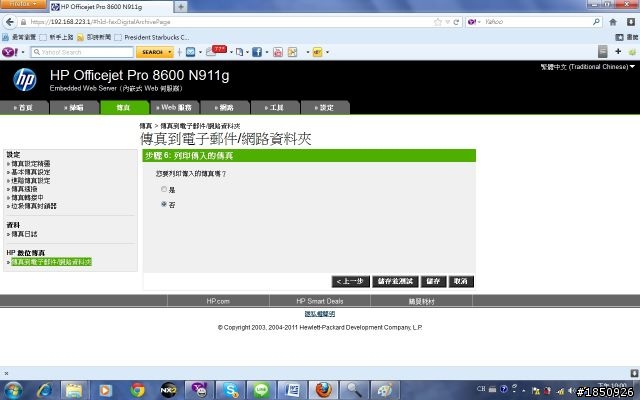640x400 pixels.
Task: Open highlighted 傳真到電子郵件/網路資料夾 sidebar link
Action: tap(51, 262)
